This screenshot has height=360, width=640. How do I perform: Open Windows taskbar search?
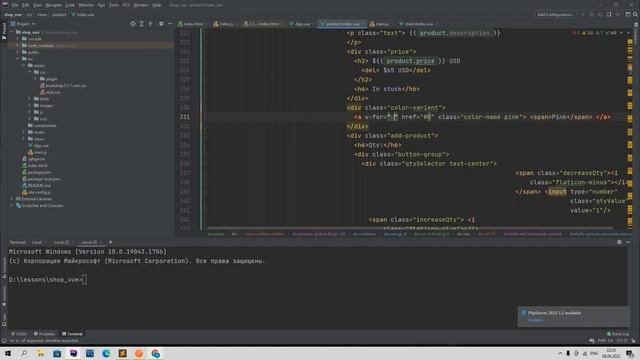click(x=24, y=353)
